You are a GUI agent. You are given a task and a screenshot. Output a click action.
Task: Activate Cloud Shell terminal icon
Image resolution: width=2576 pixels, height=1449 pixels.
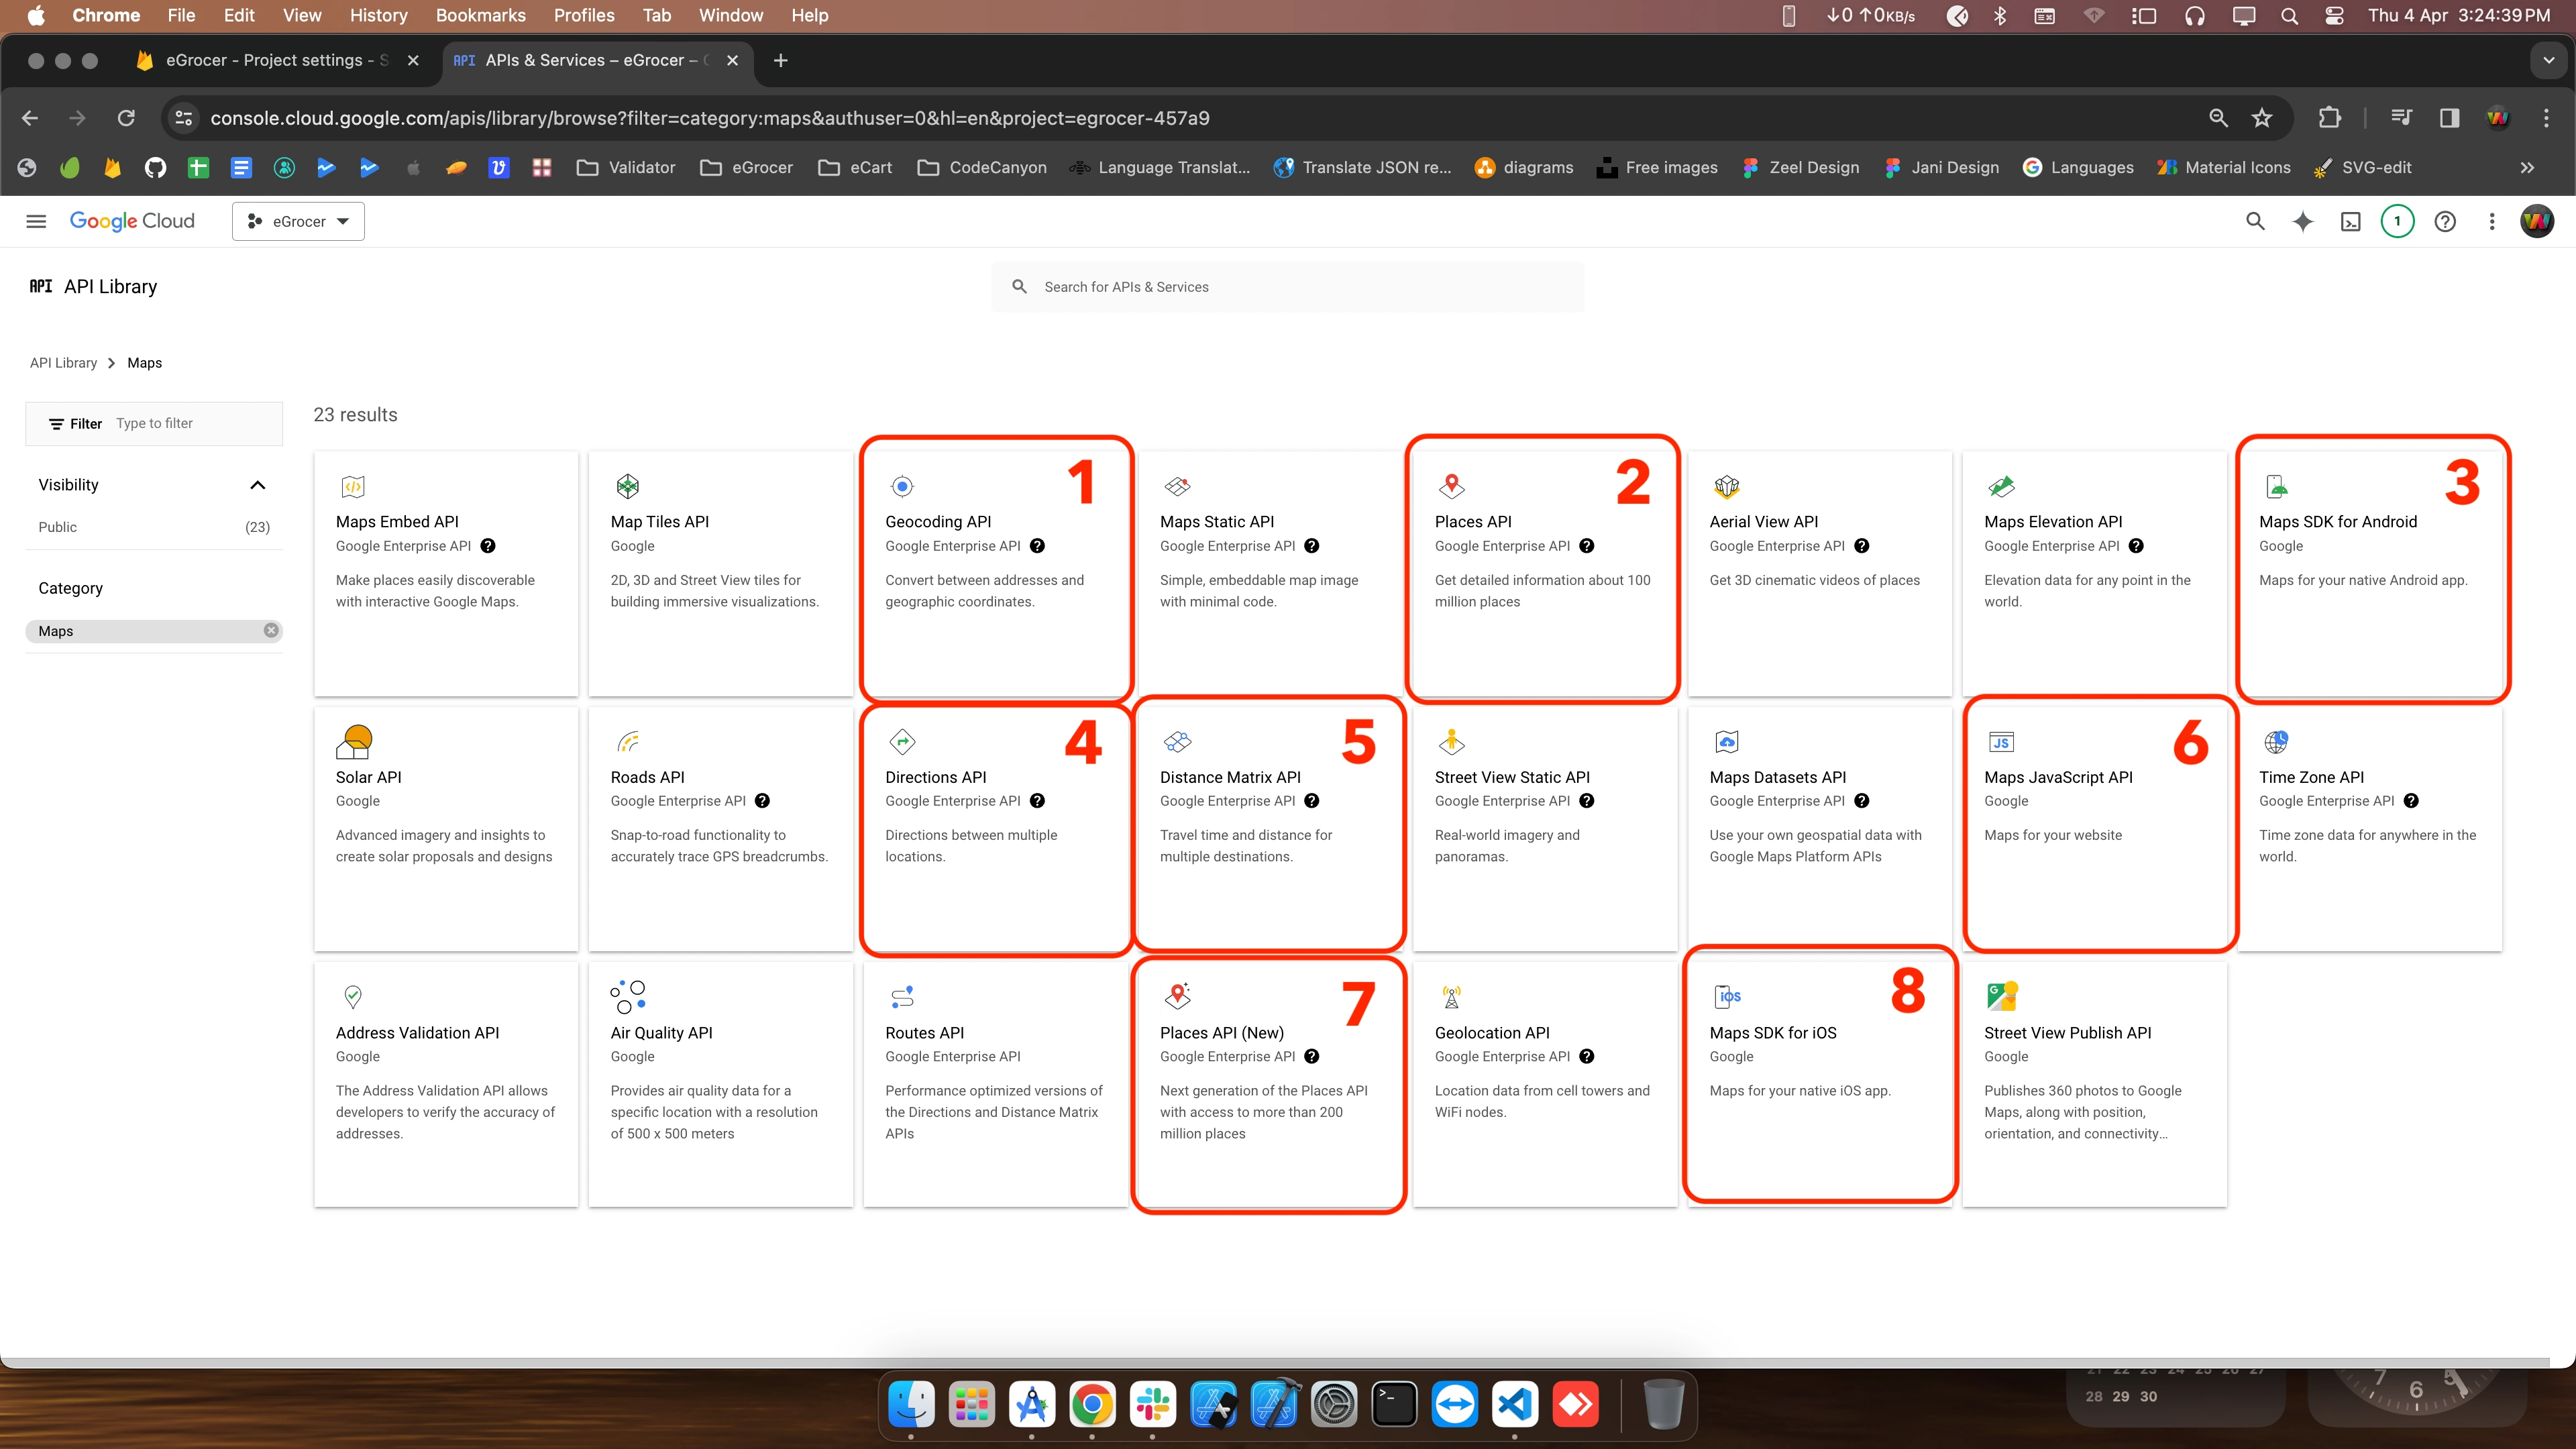click(x=2350, y=221)
